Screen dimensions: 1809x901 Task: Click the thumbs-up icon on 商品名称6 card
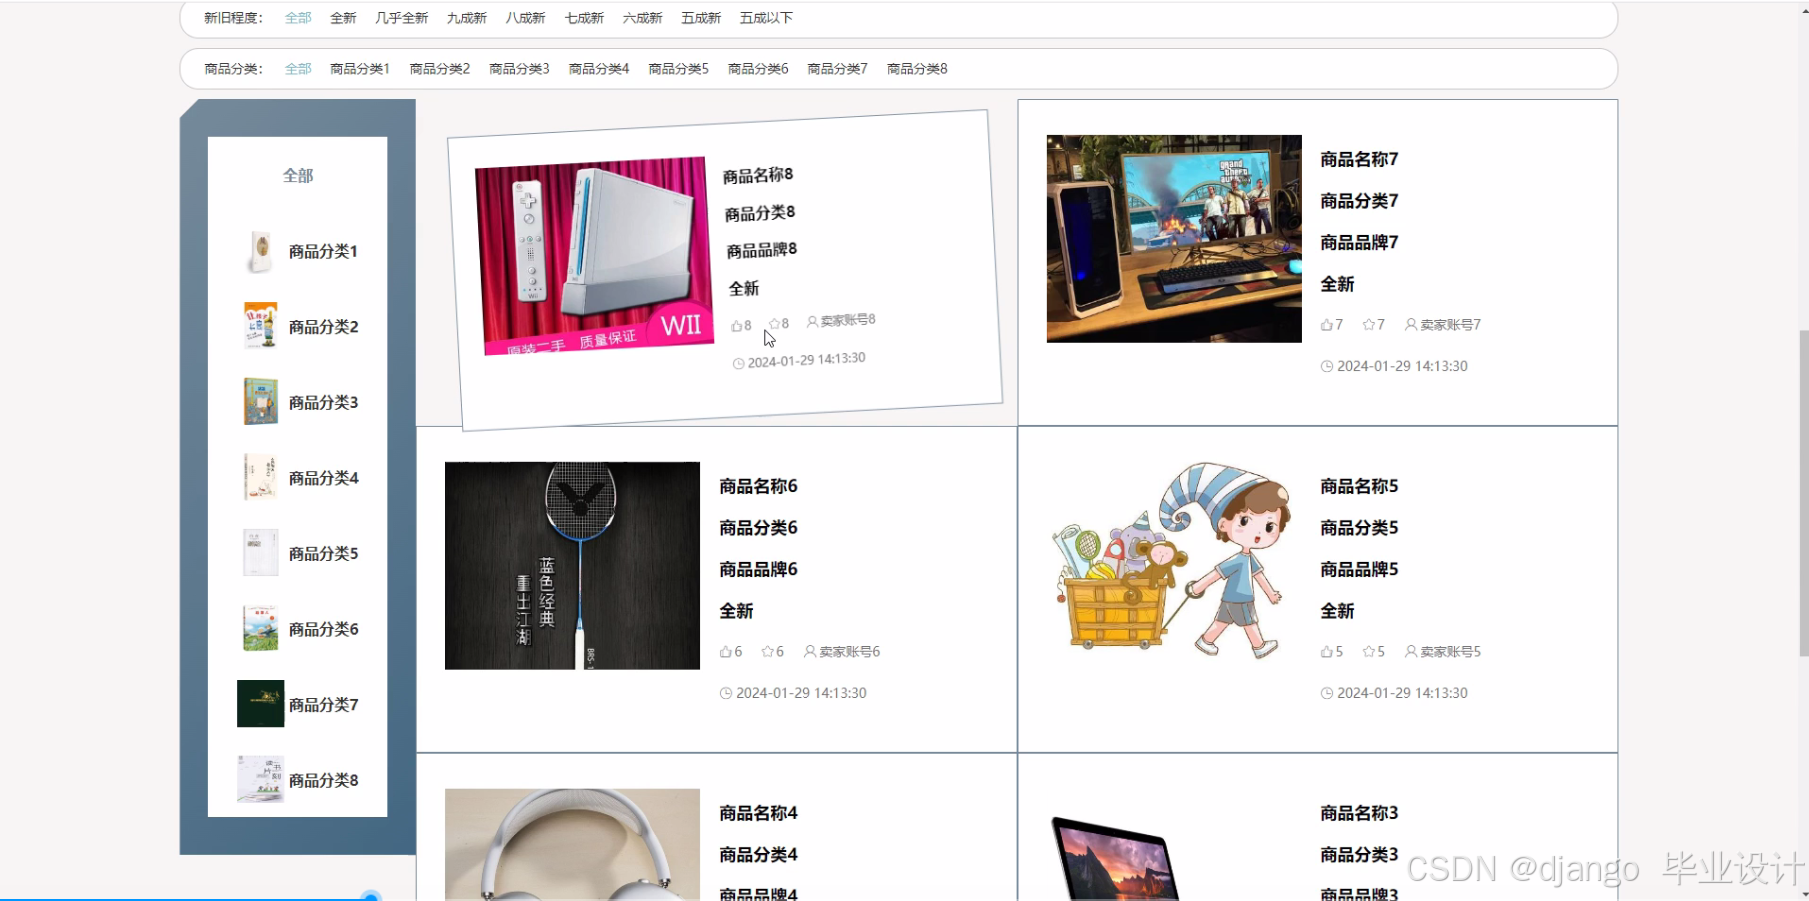[726, 652]
